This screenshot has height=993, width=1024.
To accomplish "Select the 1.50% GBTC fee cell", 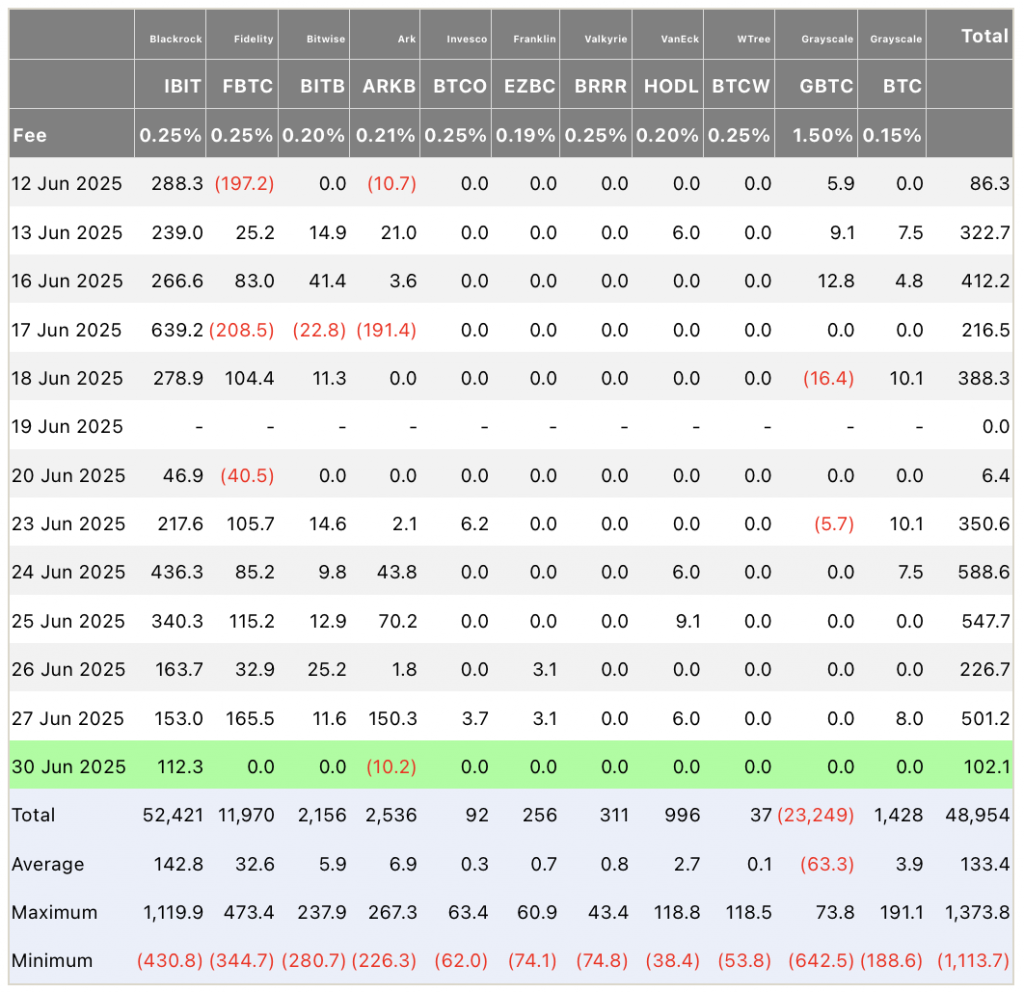I will [822, 135].
